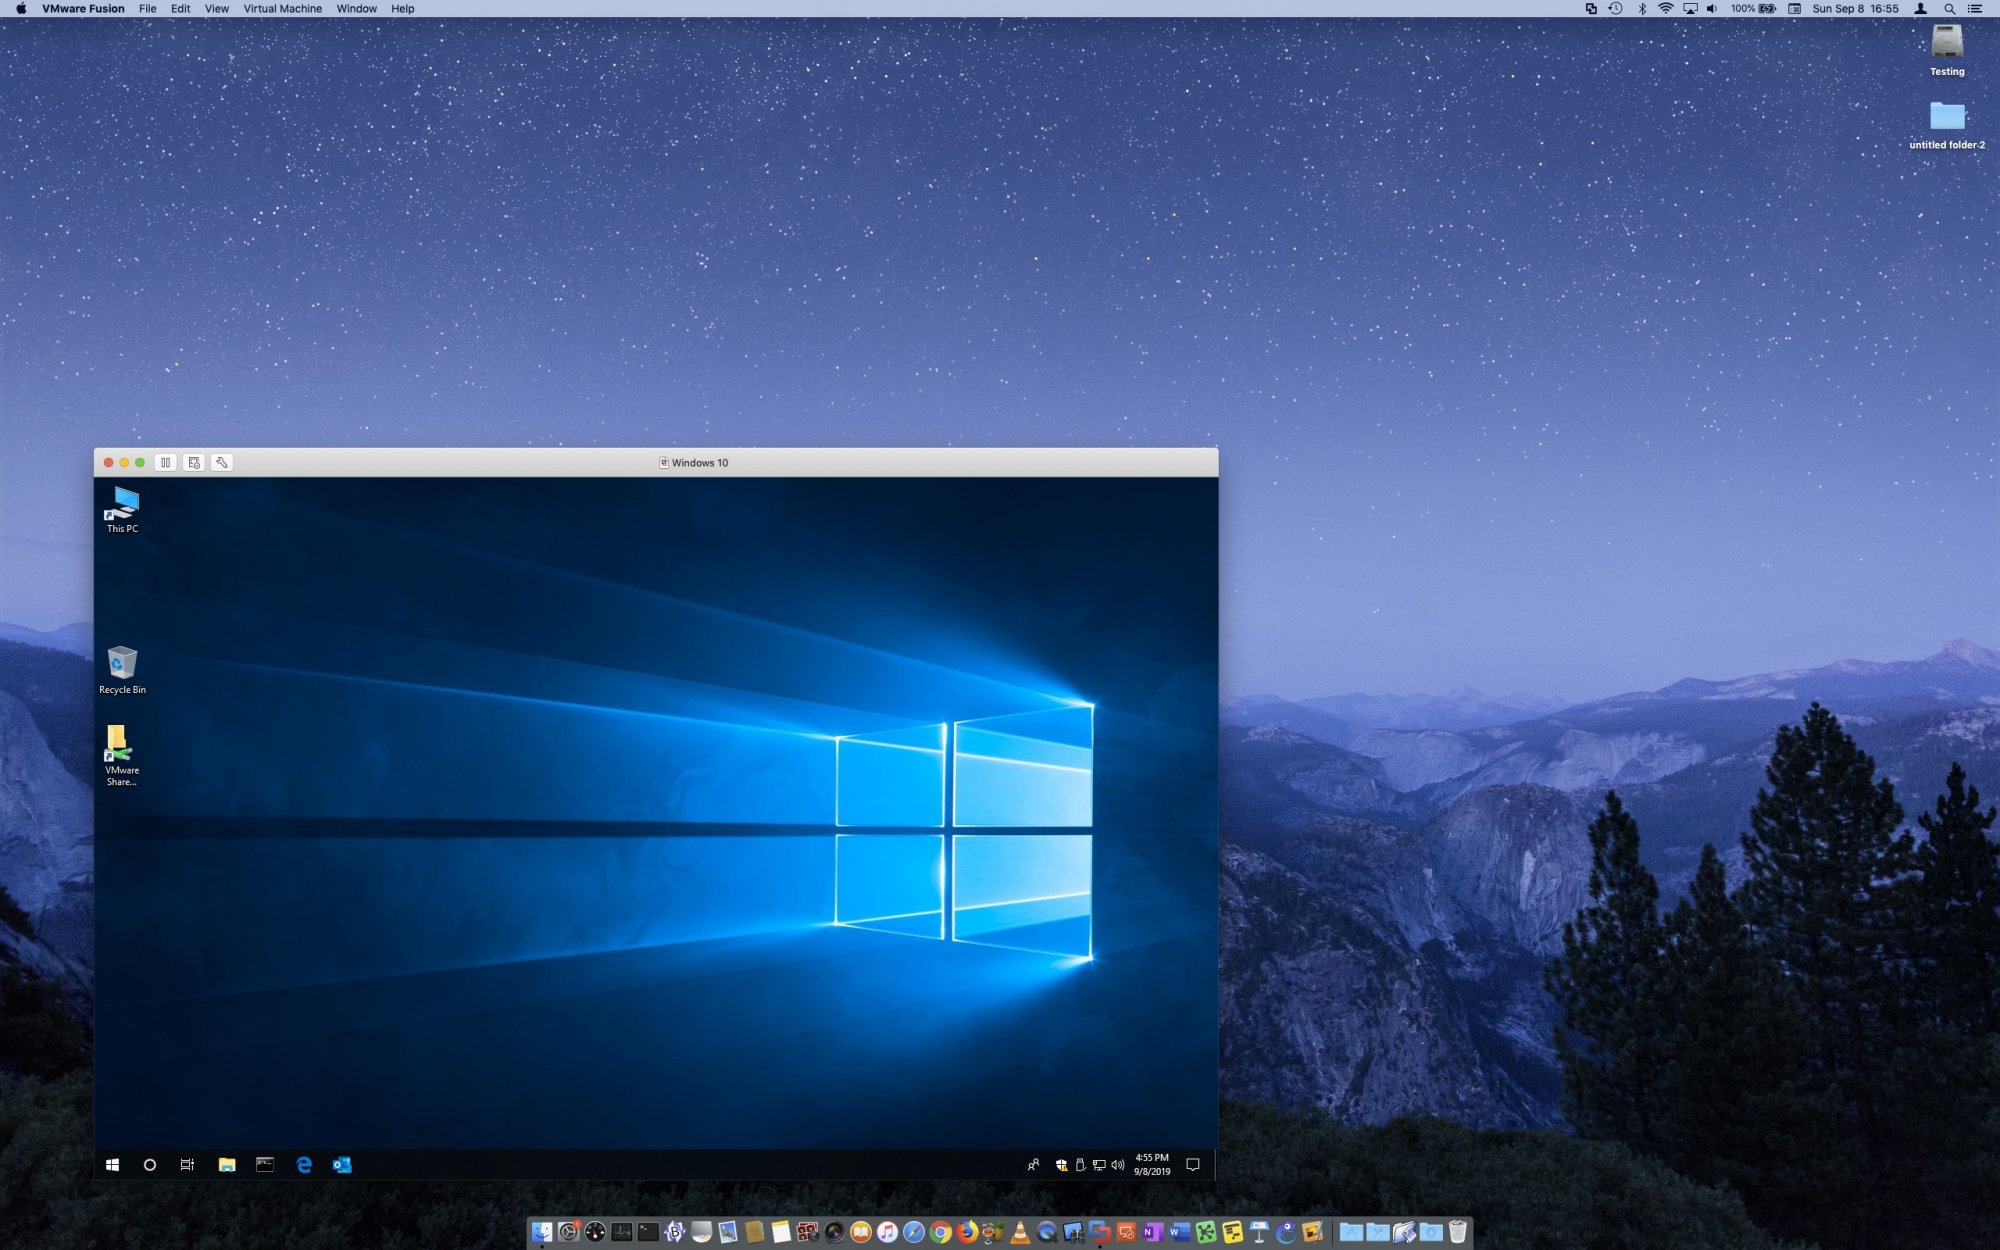Viewport: 2000px width, 1250px height.
Task: Open the View menu in VMware Fusion
Action: point(216,9)
